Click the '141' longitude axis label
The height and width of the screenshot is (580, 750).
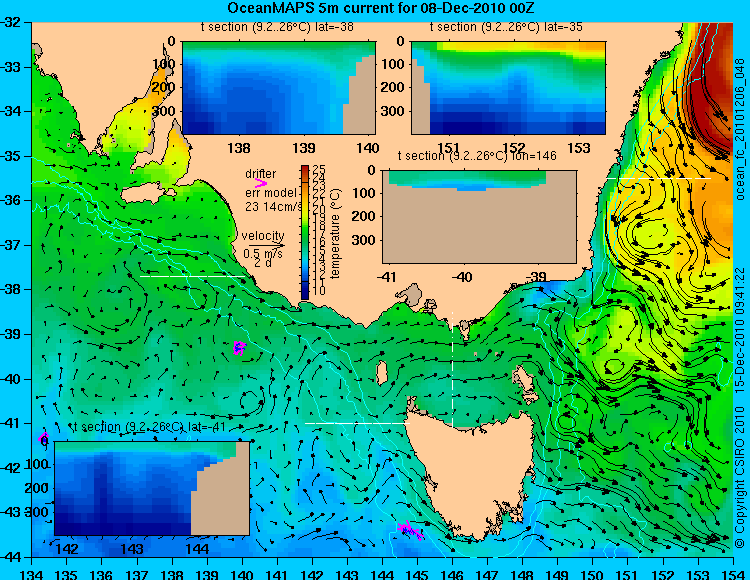pyautogui.click(x=277, y=574)
